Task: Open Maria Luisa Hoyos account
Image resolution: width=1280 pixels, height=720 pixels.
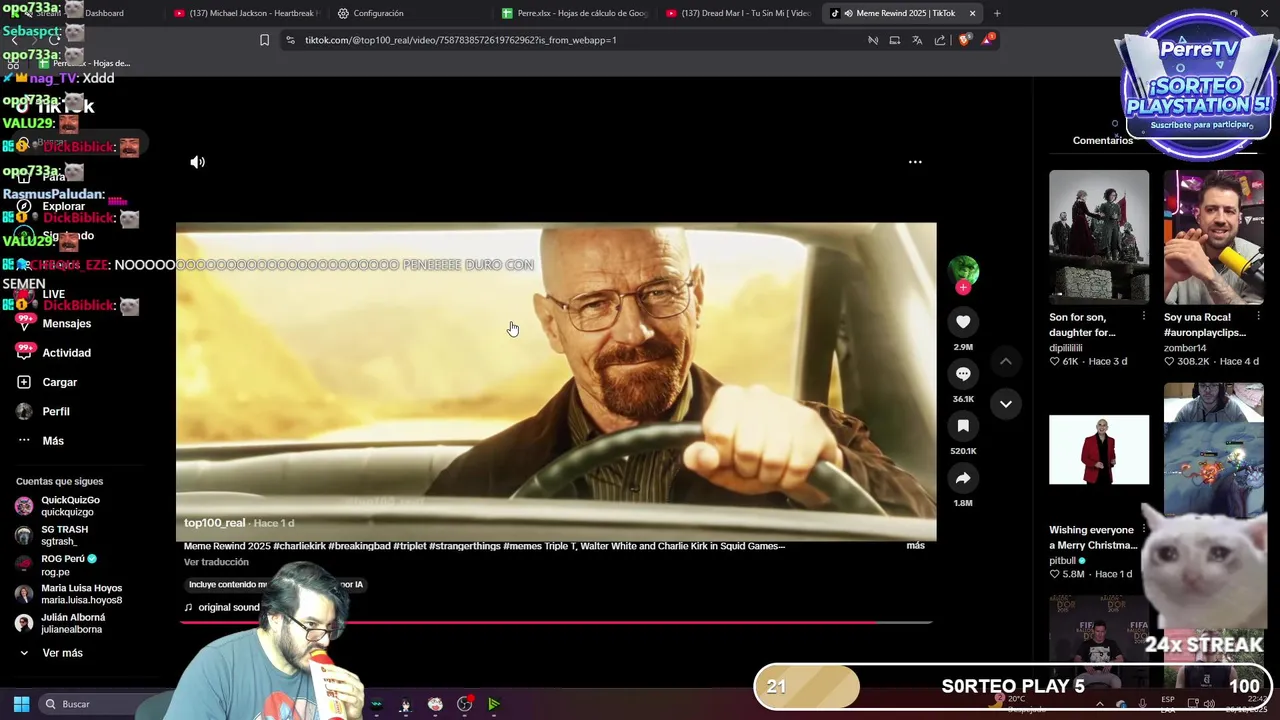Action: coord(81,594)
